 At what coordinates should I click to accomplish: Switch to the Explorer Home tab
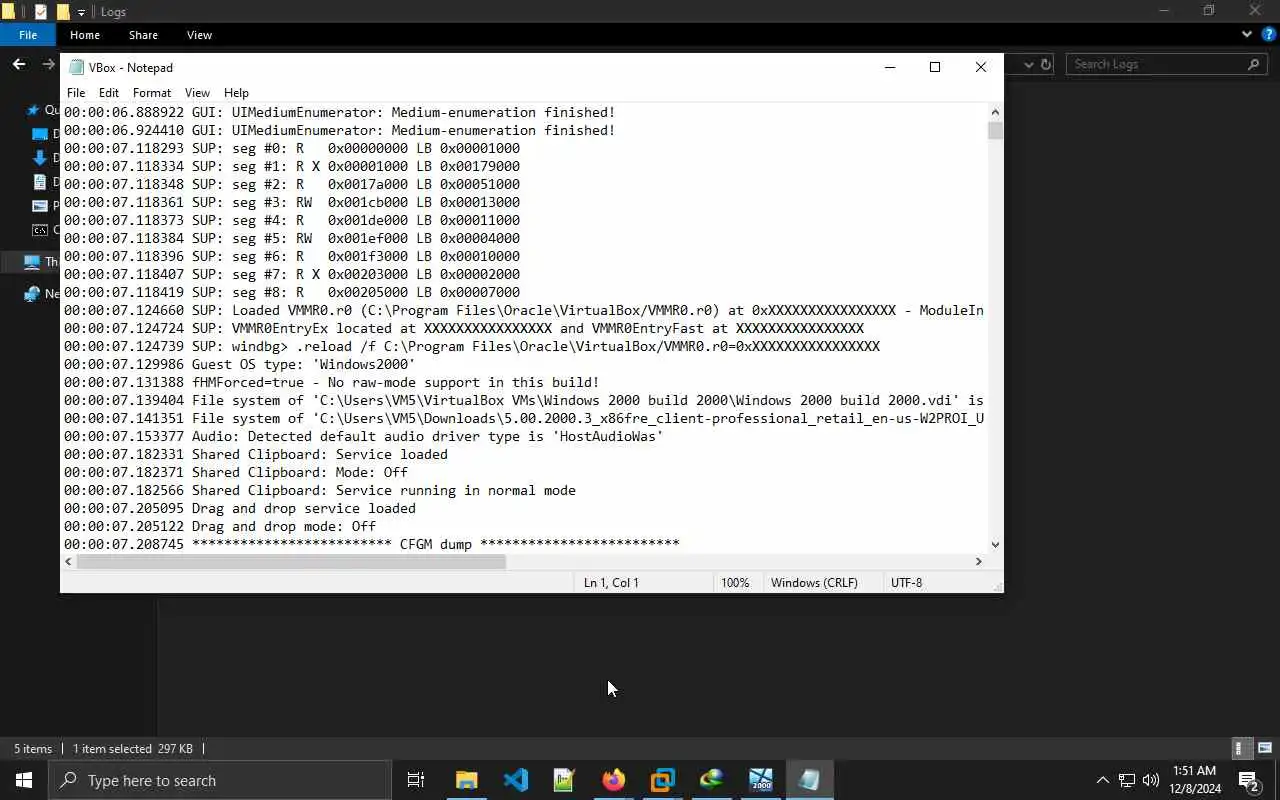85,35
